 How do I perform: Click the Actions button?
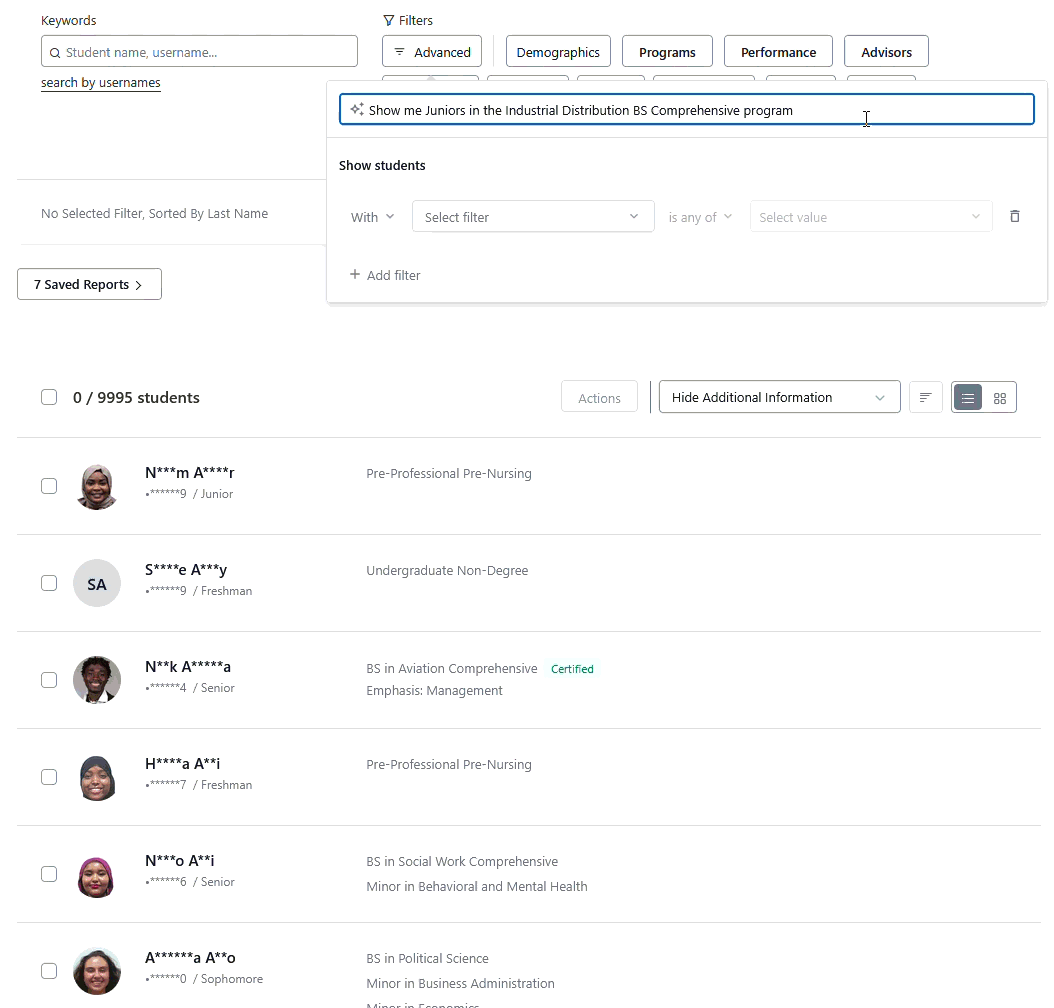[x=600, y=398]
